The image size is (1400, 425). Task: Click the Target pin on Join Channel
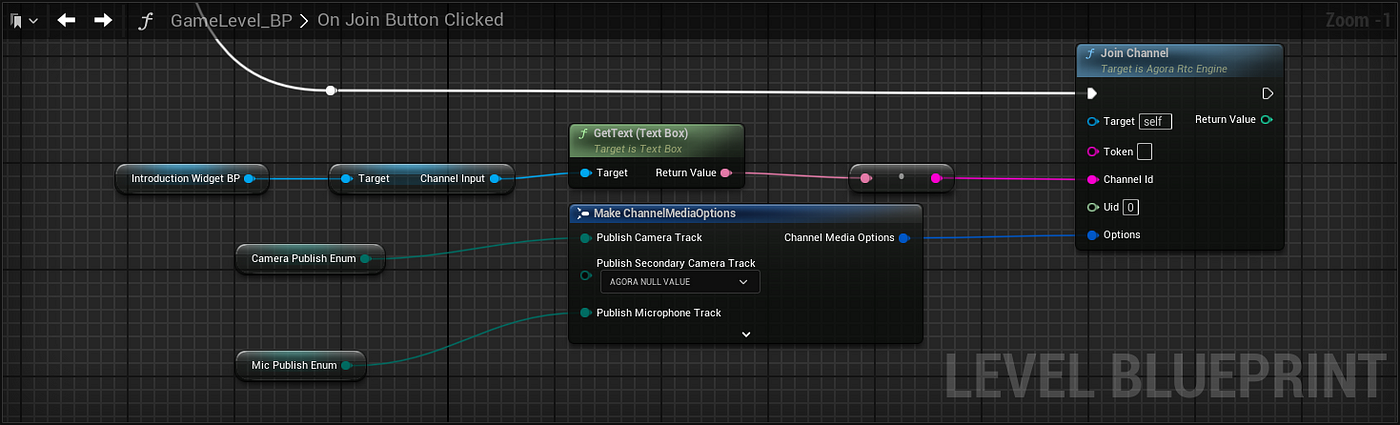coord(1092,121)
